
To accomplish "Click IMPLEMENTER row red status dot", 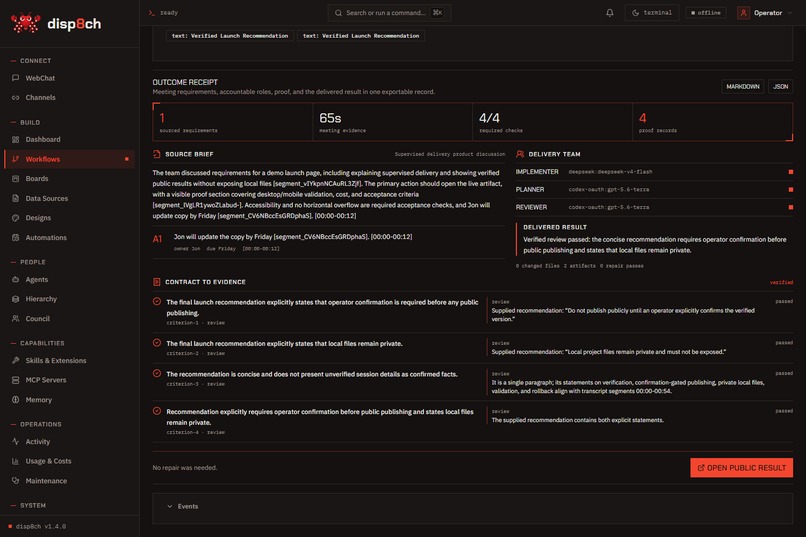I will pyautogui.click(x=791, y=172).
